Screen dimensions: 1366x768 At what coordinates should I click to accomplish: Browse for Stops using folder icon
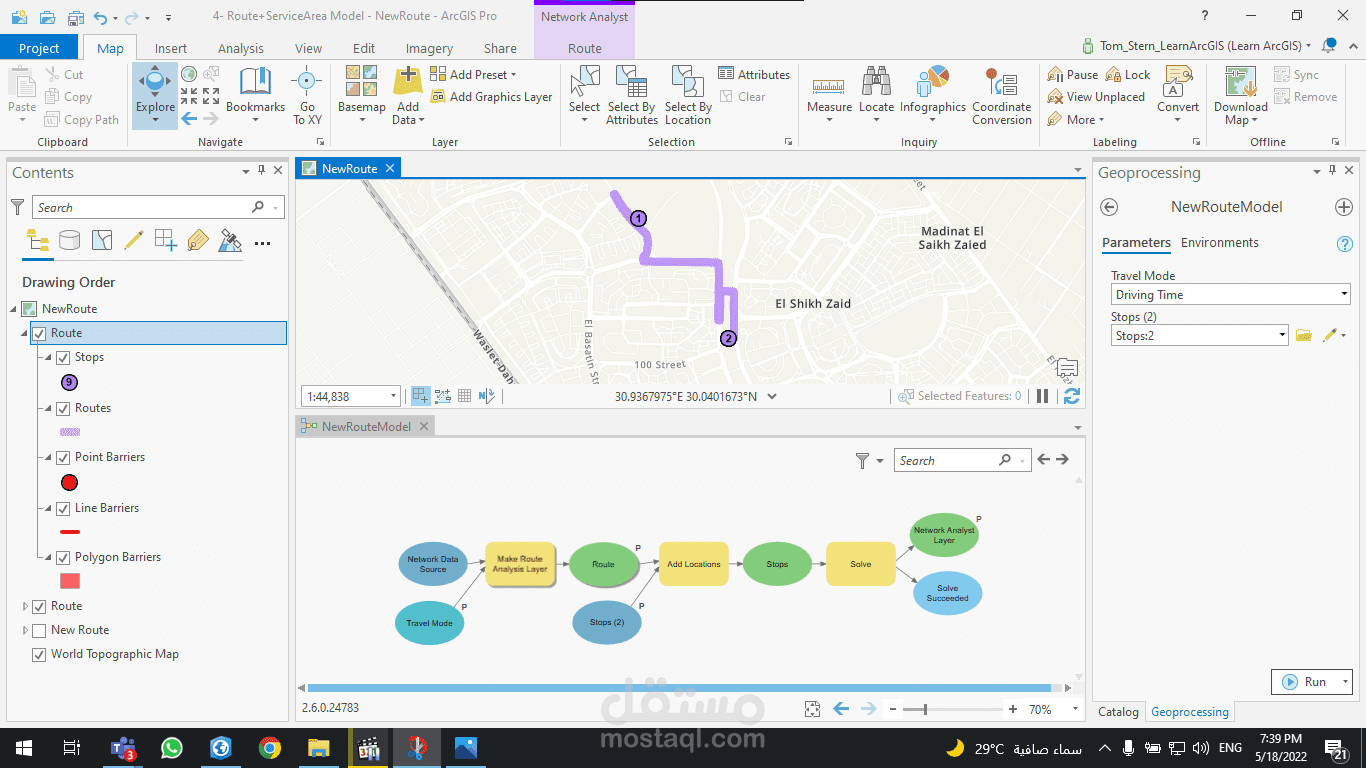1303,336
